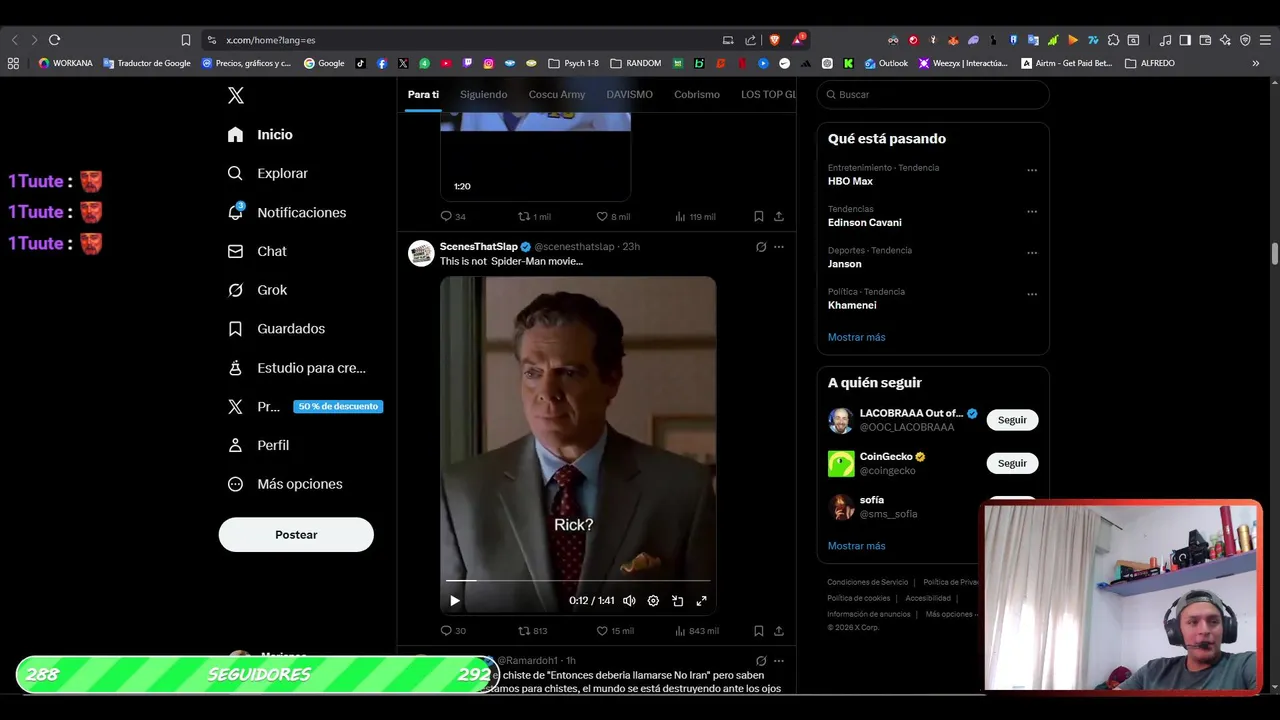This screenshot has width=1280, height=720.
Task: Reply to the ScenesThatSlap post
Action: click(453, 631)
